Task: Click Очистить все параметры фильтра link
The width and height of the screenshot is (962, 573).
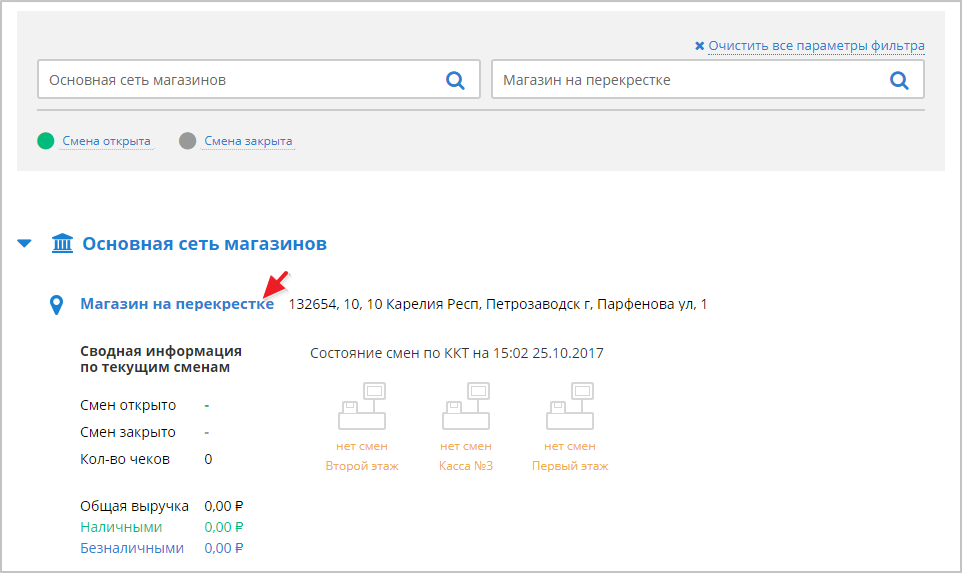Action: click(x=816, y=46)
